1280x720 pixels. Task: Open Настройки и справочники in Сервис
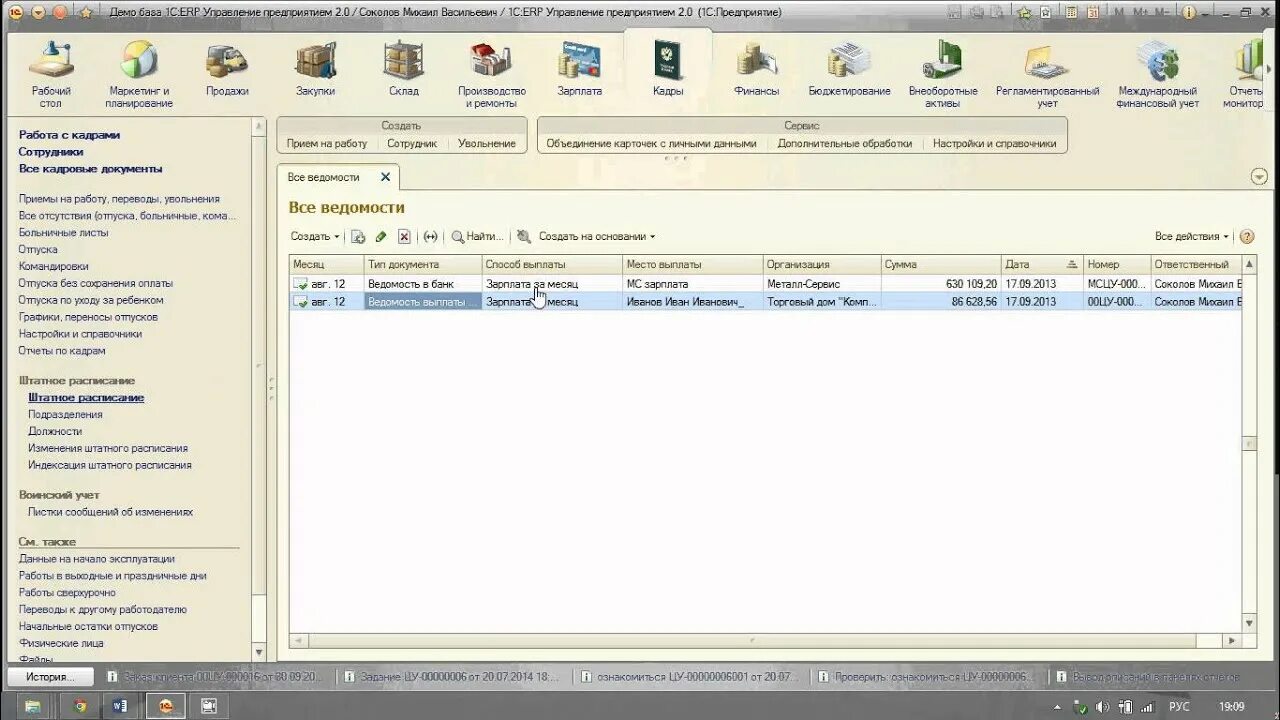995,143
